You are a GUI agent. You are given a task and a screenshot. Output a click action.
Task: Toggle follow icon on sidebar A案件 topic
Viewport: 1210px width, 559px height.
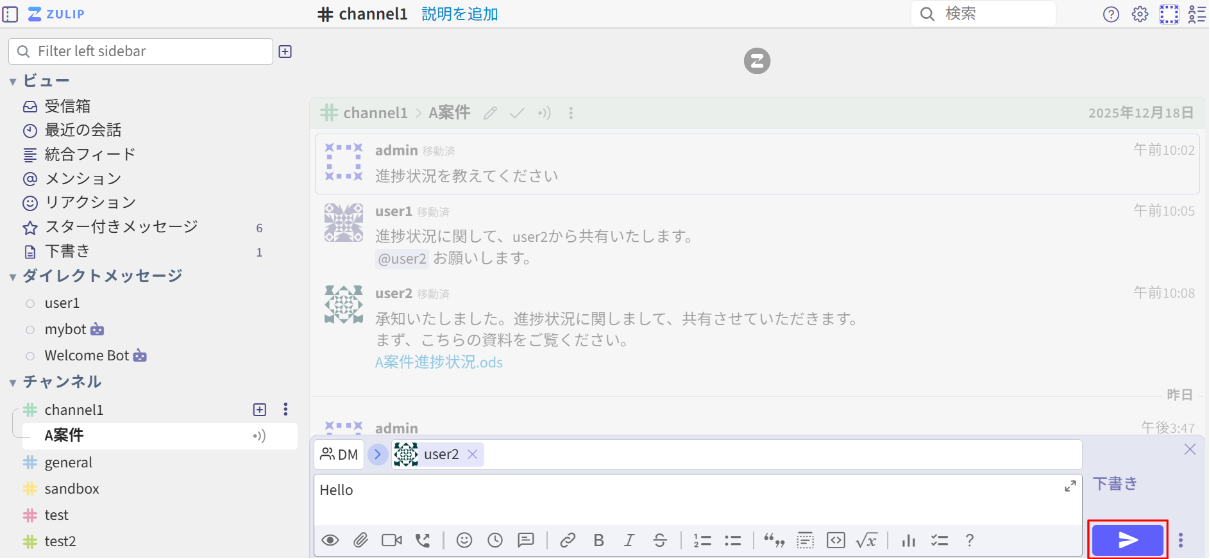tap(259, 436)
